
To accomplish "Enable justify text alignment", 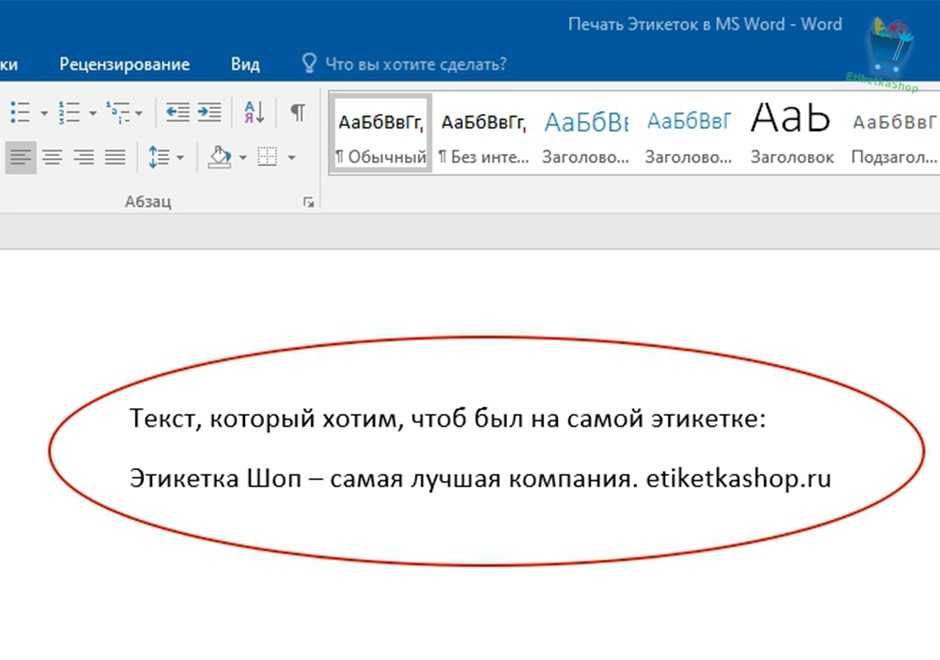I will click(115, 157).
